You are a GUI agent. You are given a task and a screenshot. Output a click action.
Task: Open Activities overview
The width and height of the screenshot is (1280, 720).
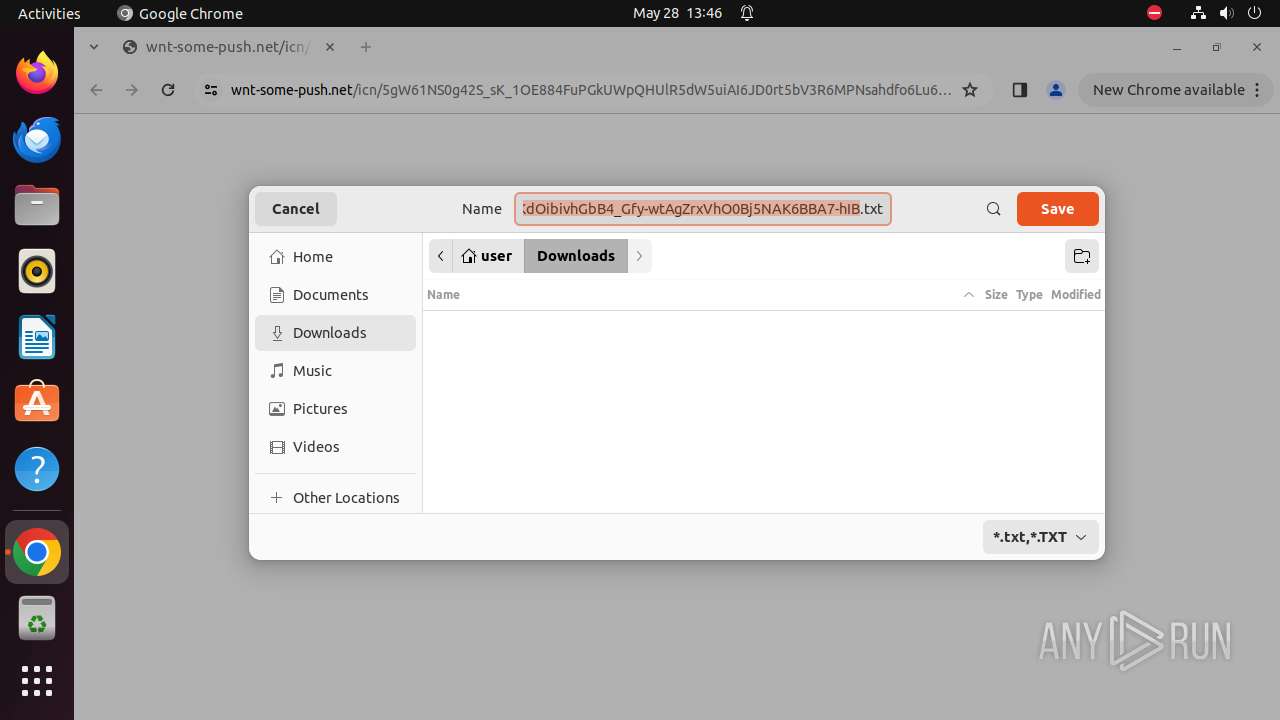click(x=49, y=13)
